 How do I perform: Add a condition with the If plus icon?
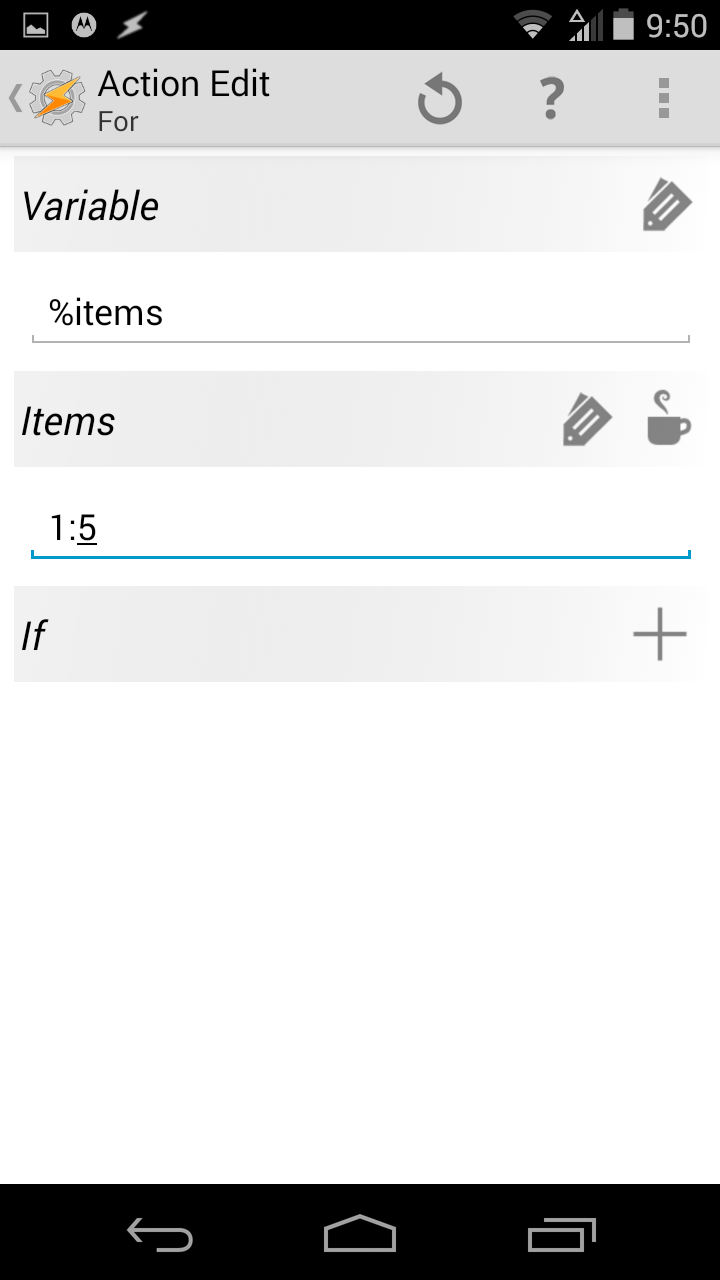coord(660,634)
